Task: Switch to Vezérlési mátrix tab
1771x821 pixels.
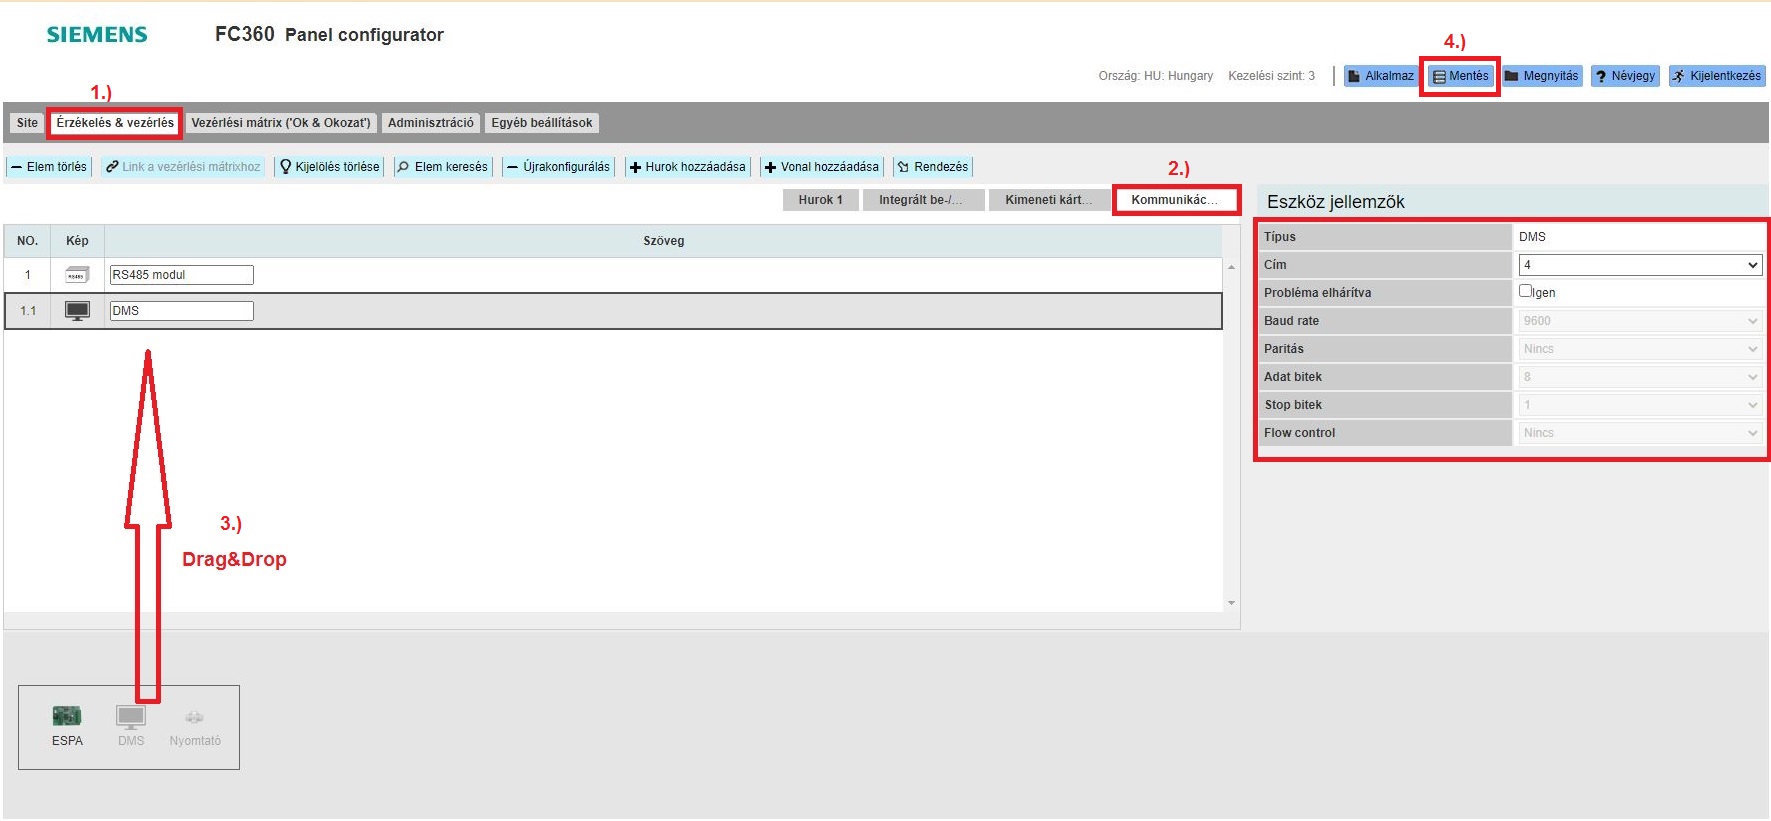Action: pyautogui.click(x=281, y=123)
